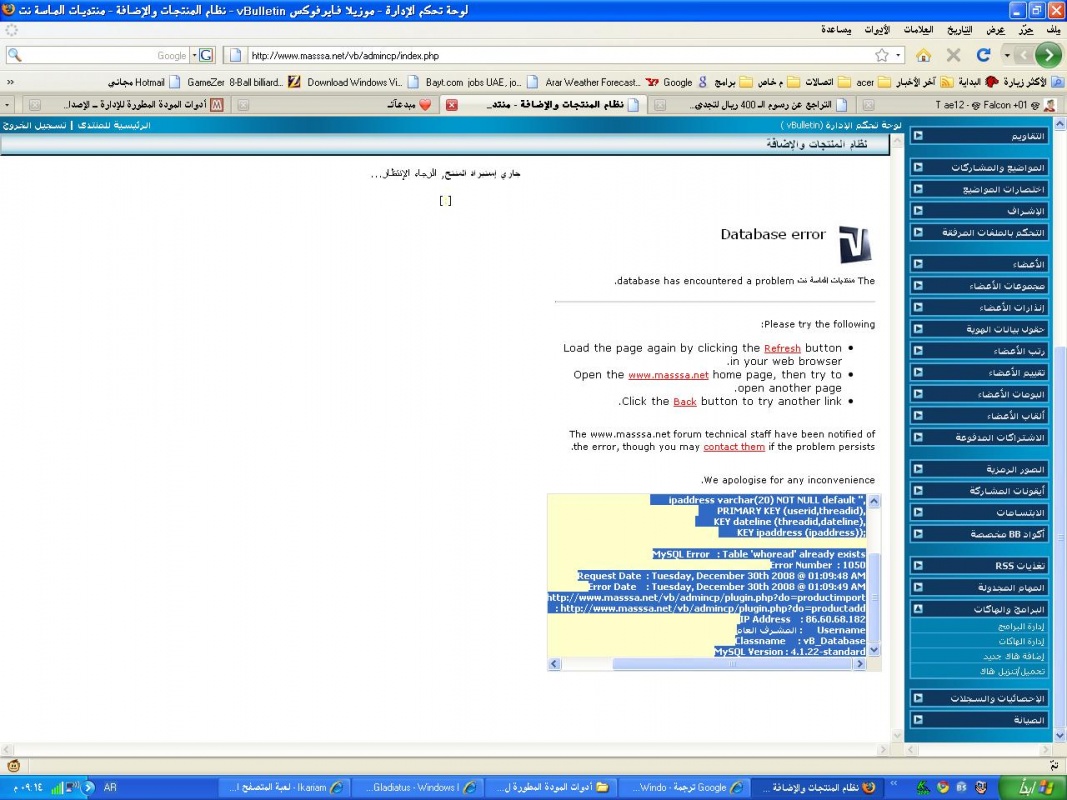Screen dimensions: 1067x800
Task: Click the contact them link
Action: [733, 447]
